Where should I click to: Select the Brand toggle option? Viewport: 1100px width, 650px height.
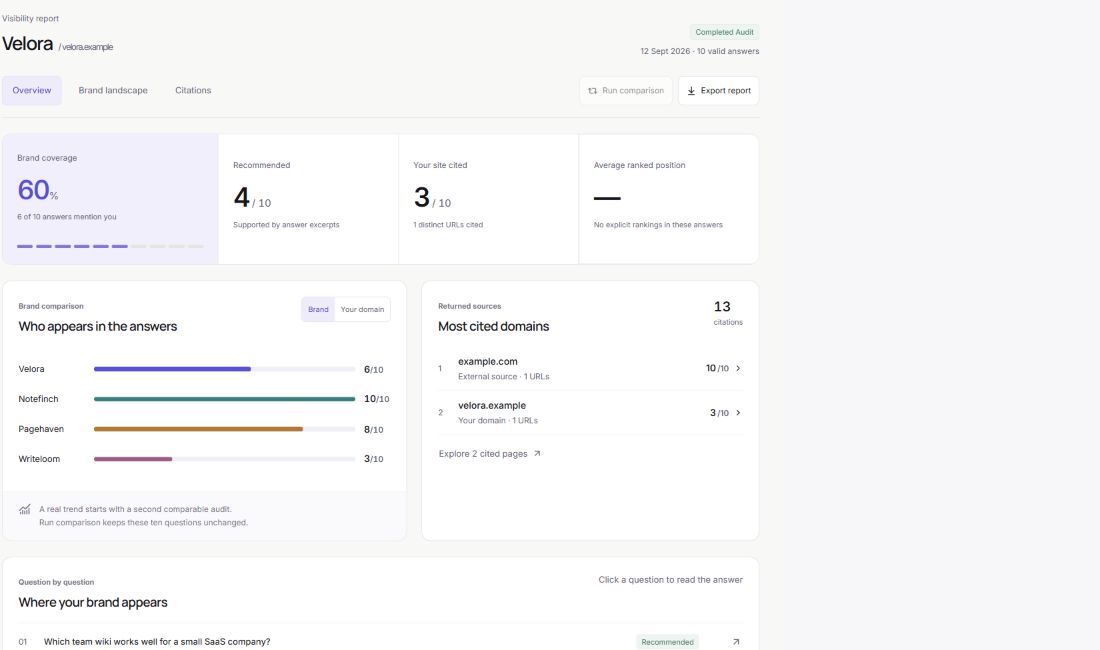point(318,309)
